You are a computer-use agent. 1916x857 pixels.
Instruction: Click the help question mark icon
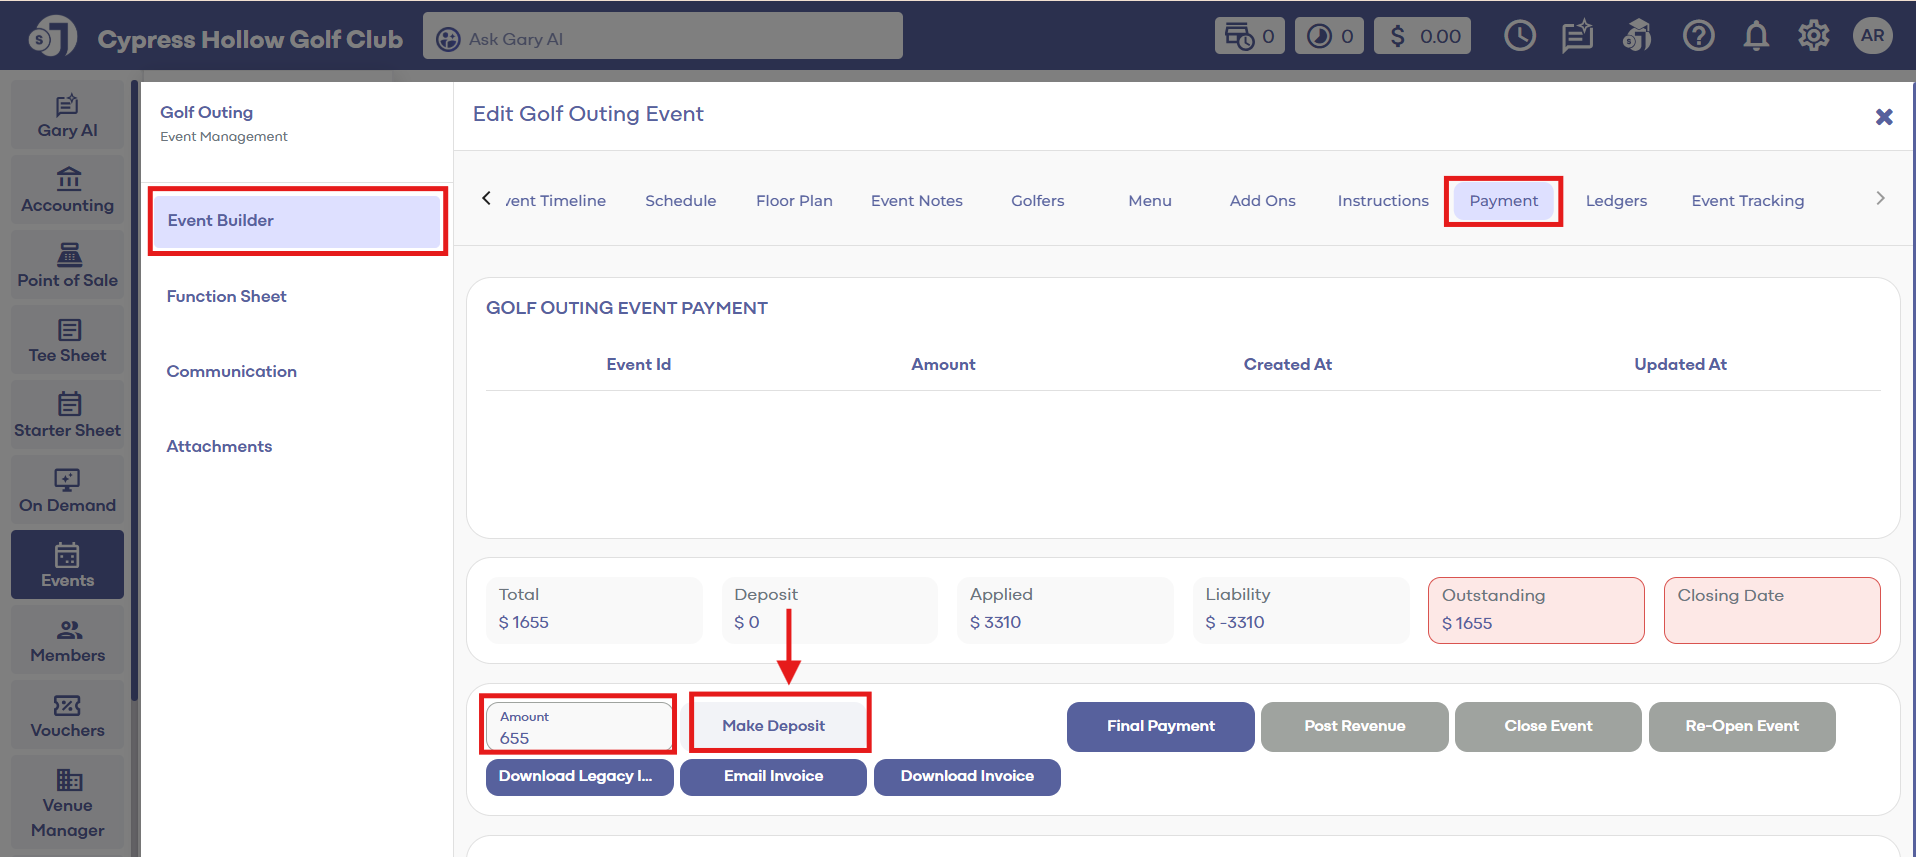(x=1697, y=37)
